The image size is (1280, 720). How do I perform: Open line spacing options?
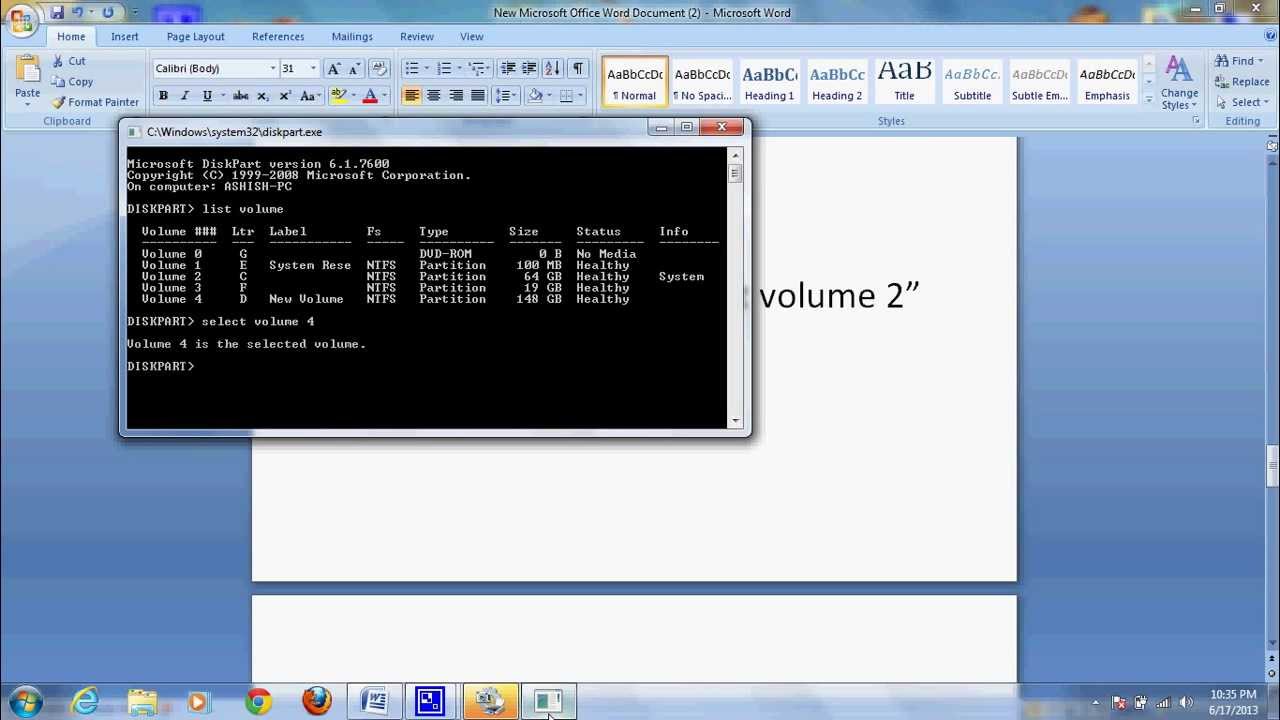(504, 96)
